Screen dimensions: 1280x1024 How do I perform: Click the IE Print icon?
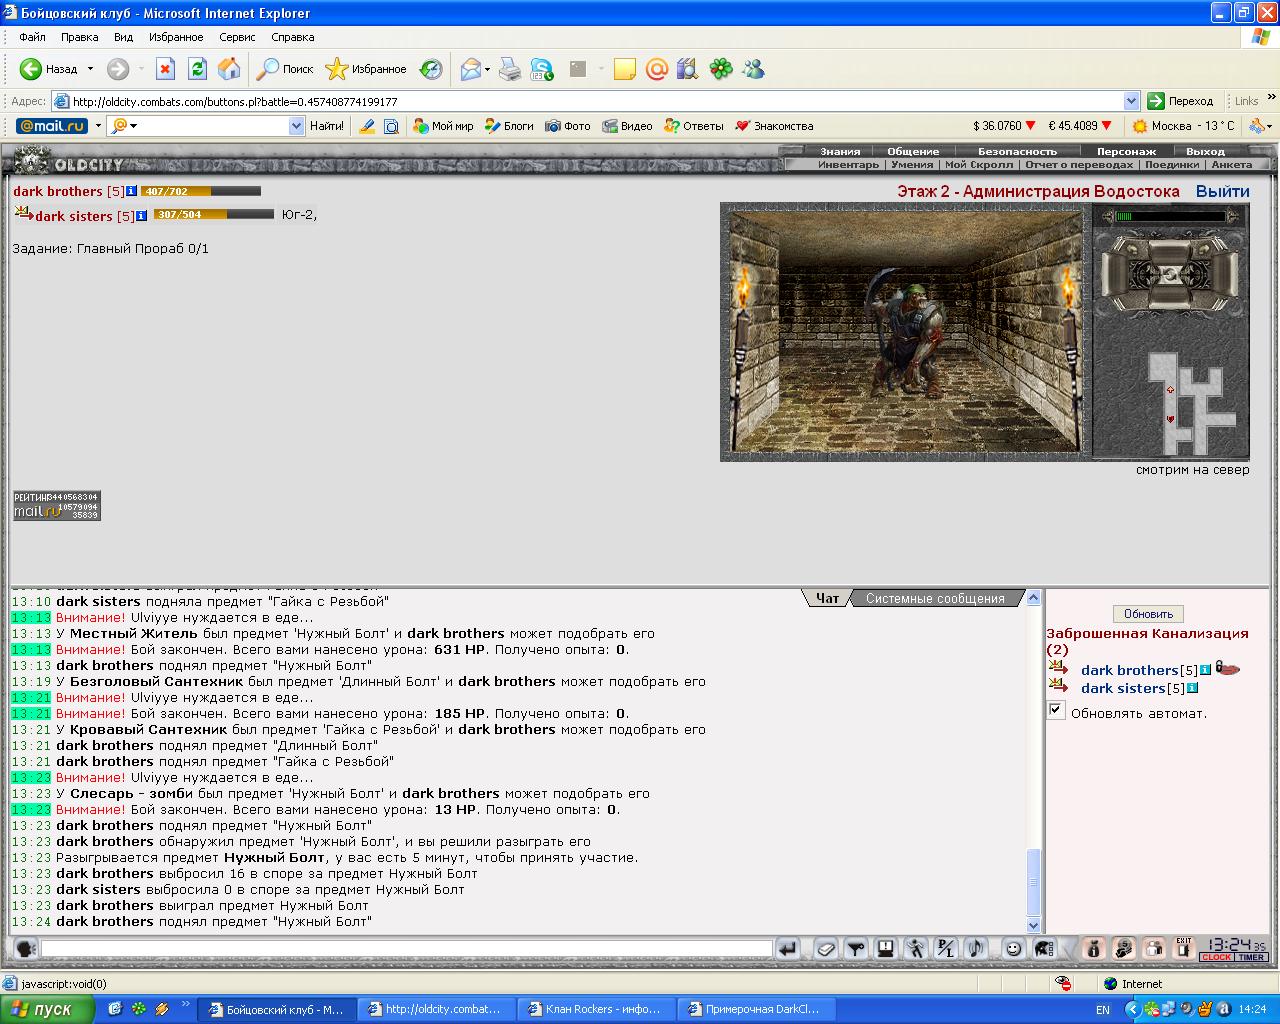click(510, 69)
